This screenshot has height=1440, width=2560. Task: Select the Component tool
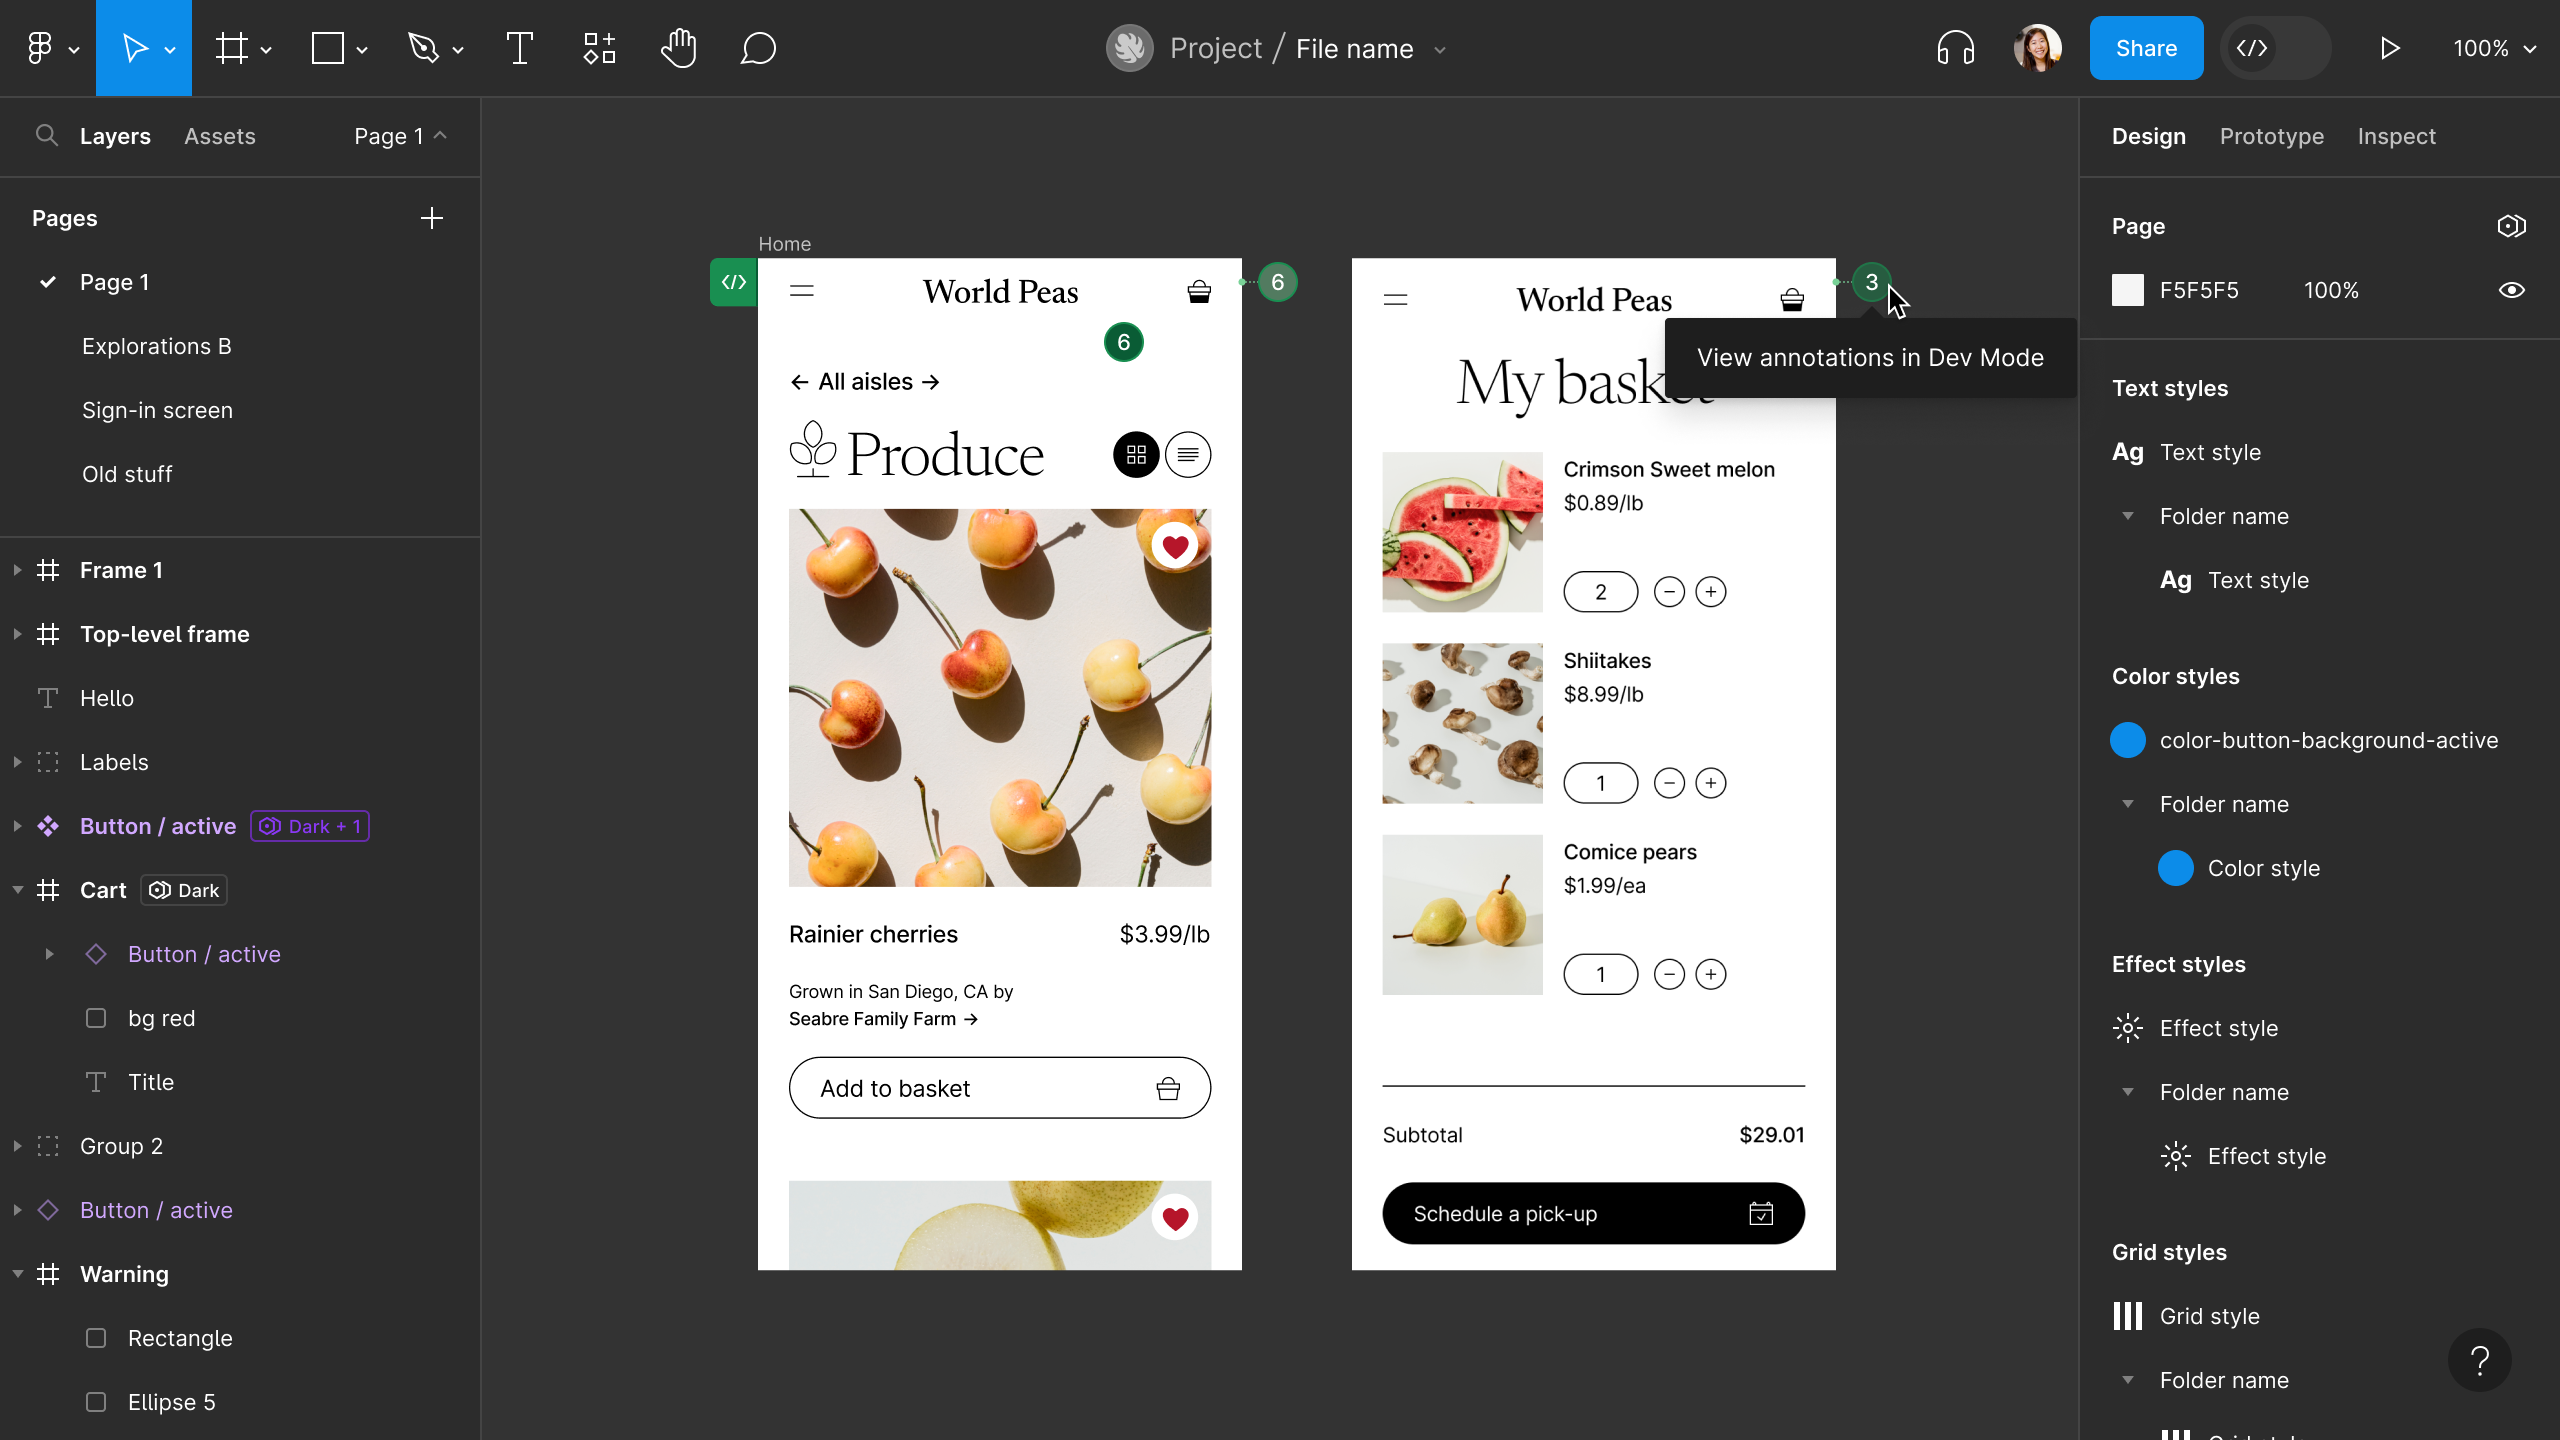click(598, 49)
